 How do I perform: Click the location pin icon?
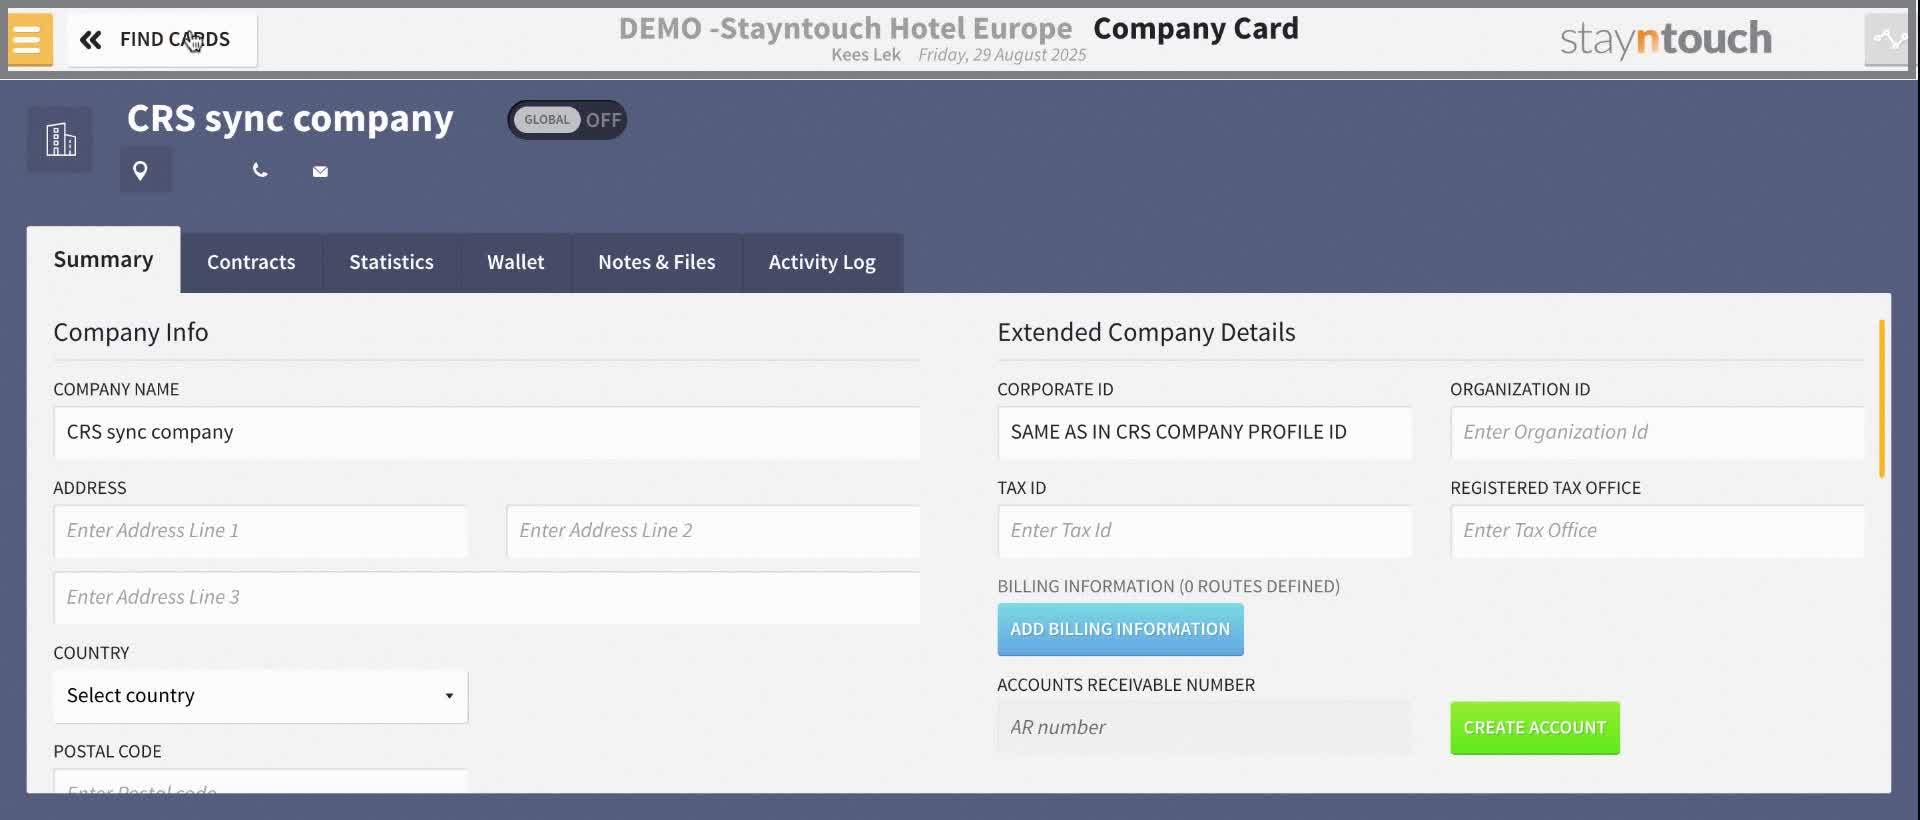141,171
